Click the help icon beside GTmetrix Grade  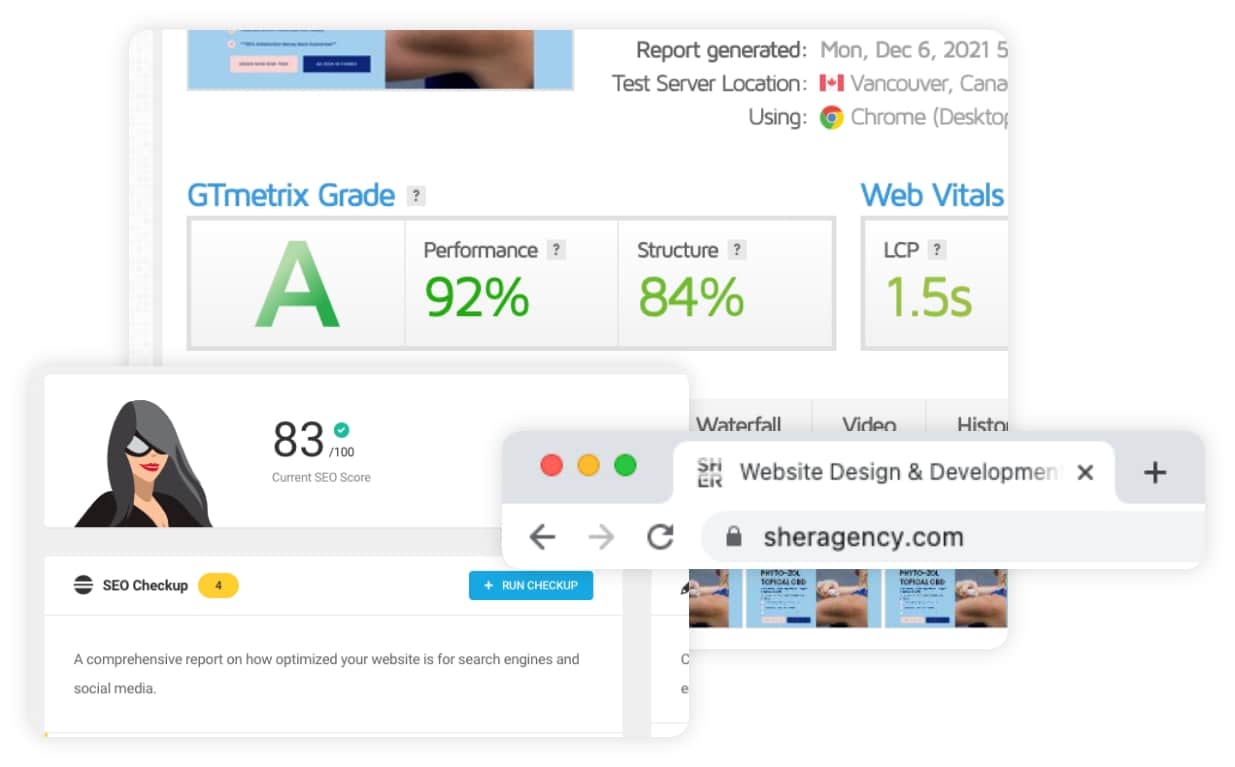tap(416, 196)
